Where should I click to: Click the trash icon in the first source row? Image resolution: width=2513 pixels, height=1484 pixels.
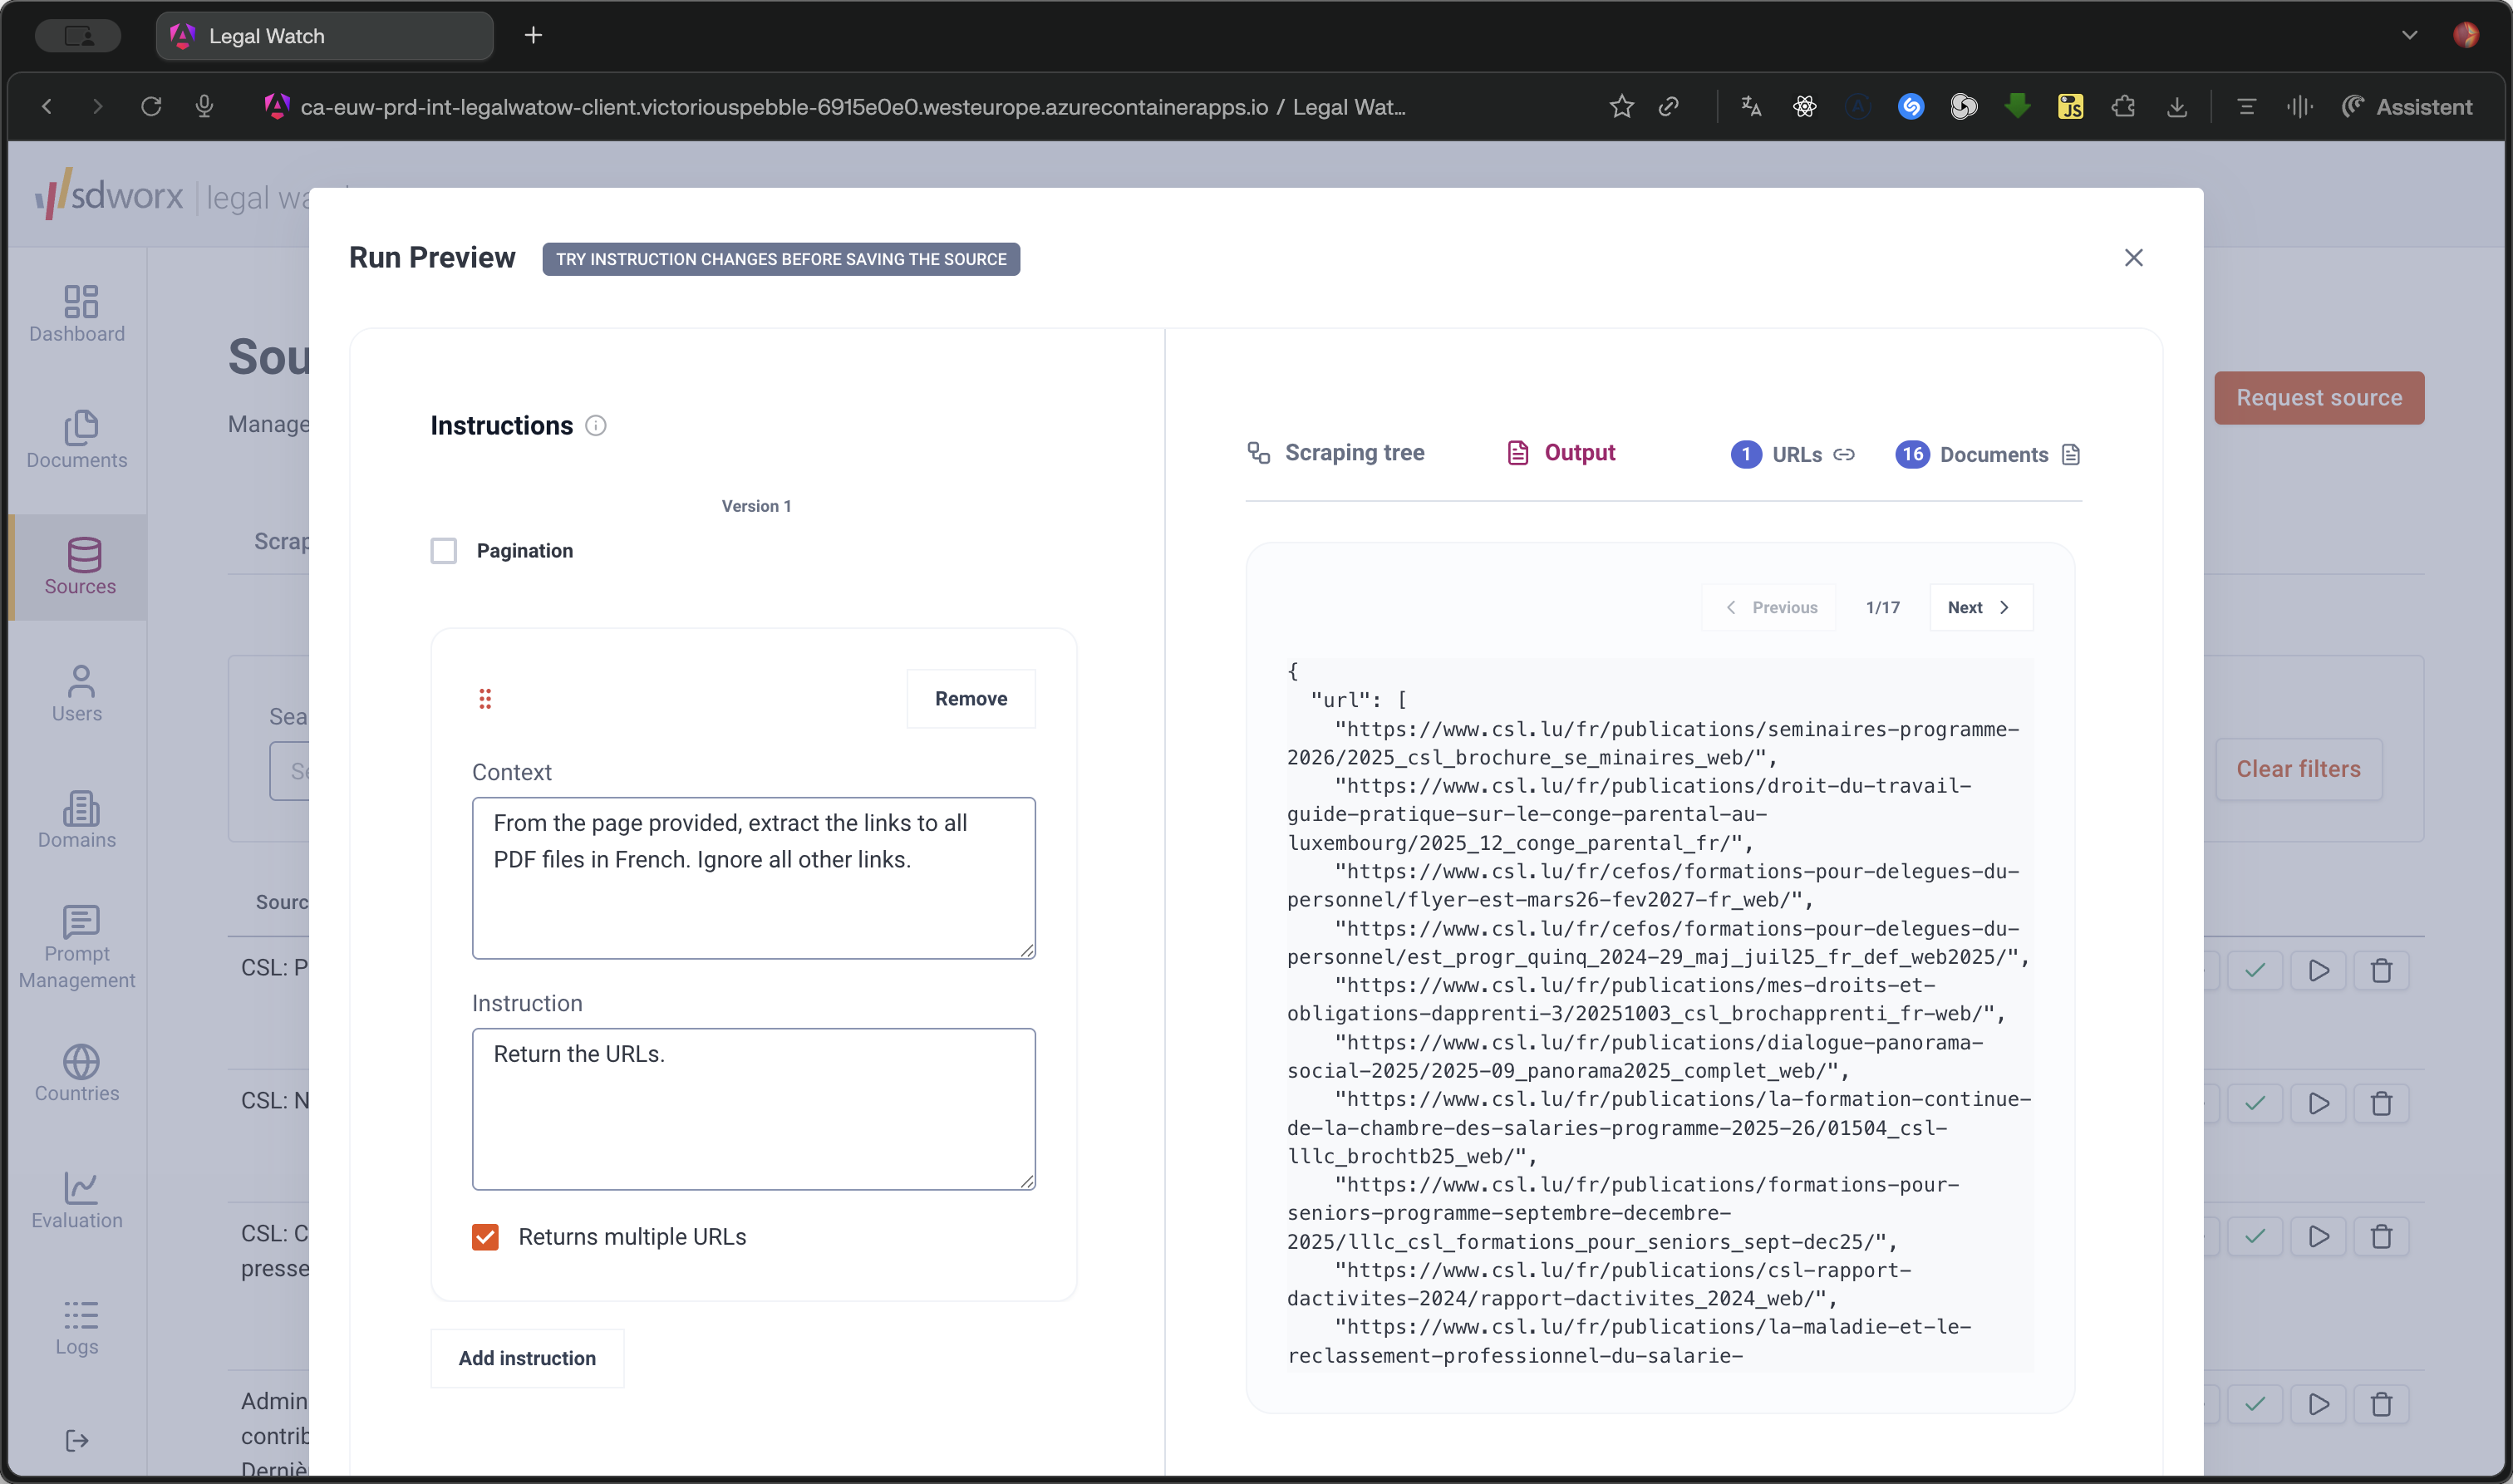[x=2382, y=971]
